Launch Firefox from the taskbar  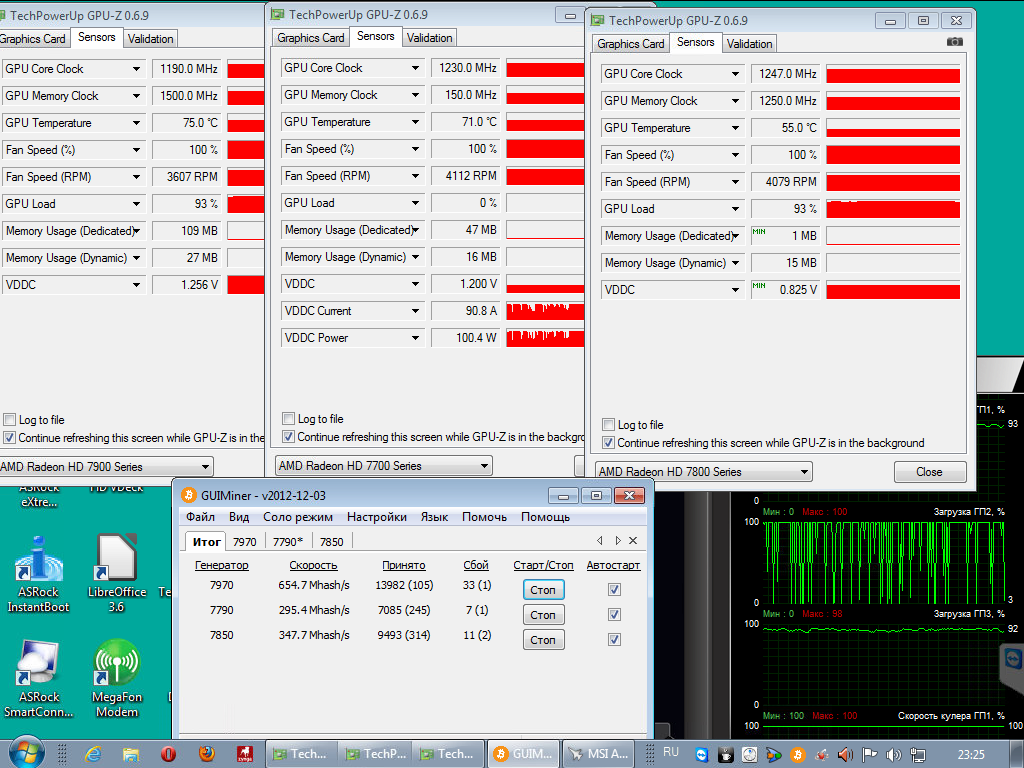206,754
